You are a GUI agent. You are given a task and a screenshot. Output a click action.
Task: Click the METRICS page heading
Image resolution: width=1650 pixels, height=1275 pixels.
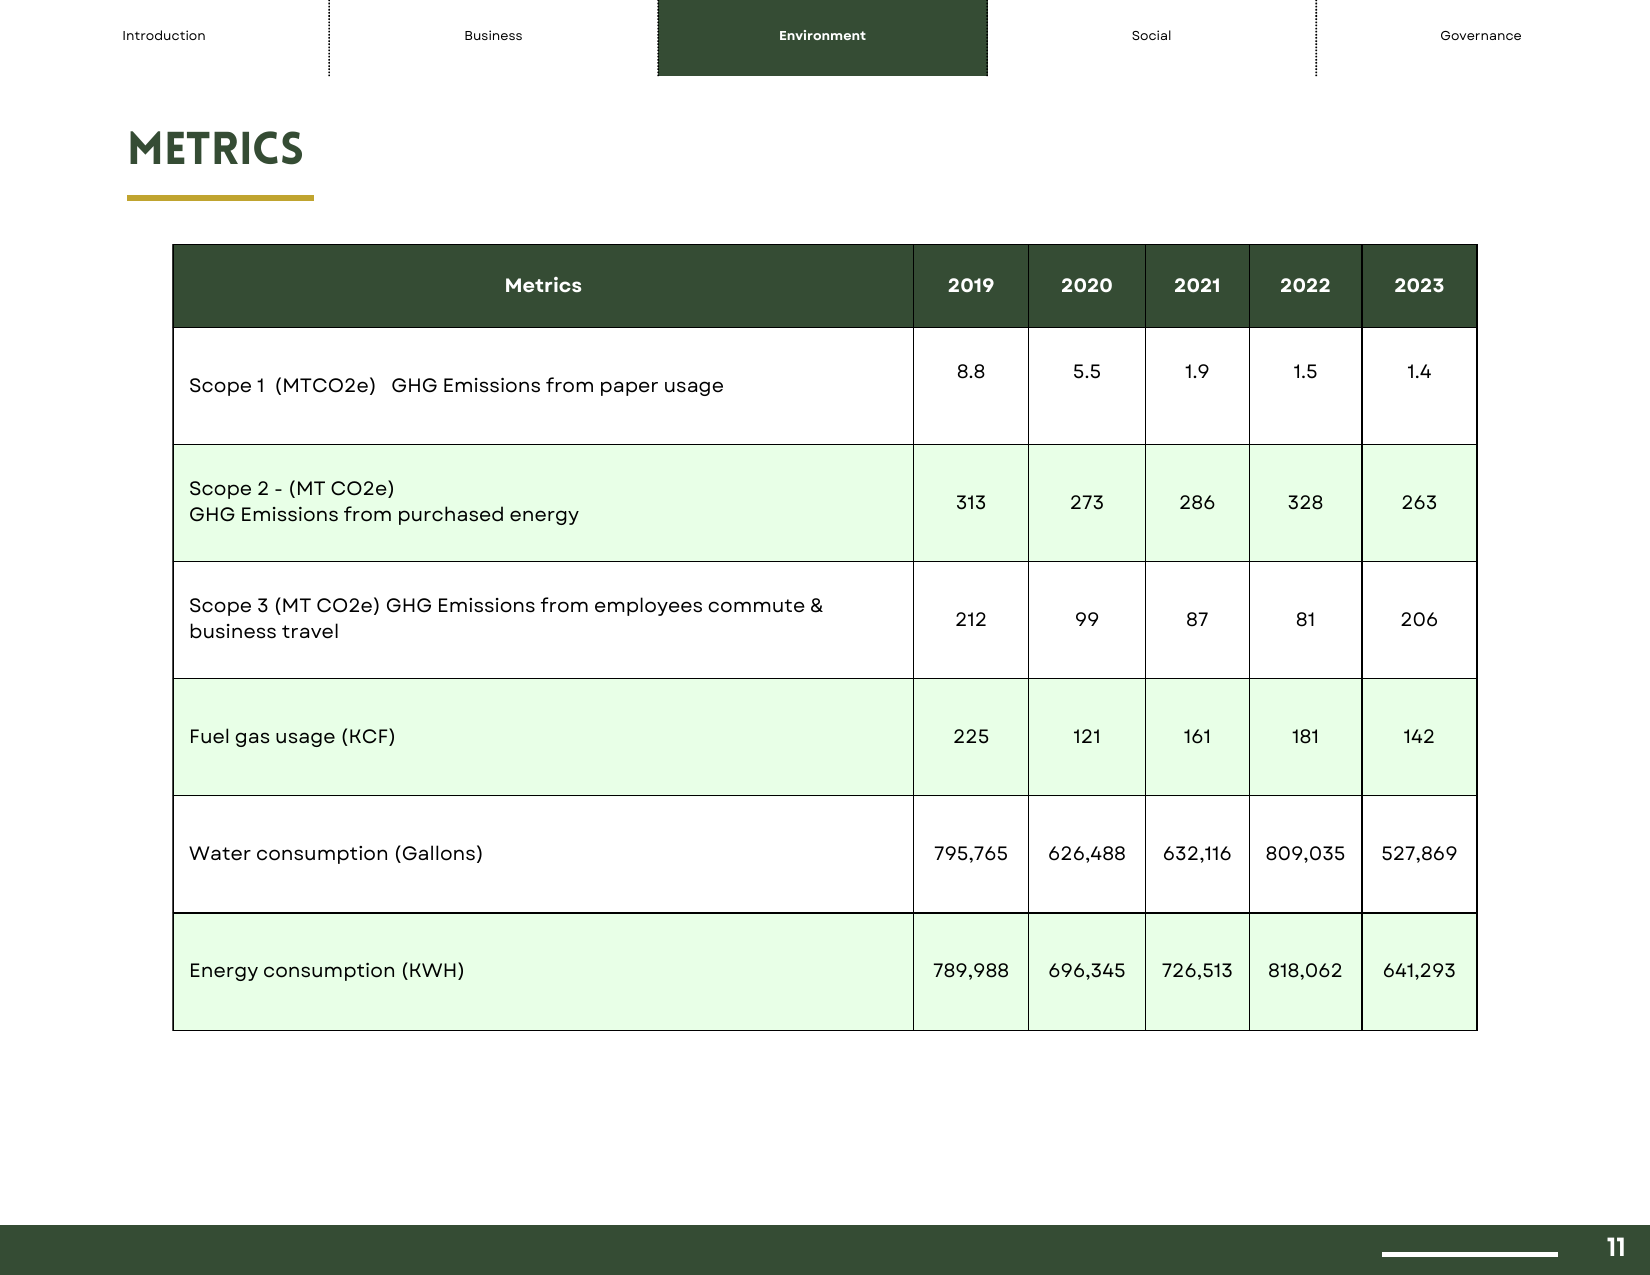click(x=216, y=149)
